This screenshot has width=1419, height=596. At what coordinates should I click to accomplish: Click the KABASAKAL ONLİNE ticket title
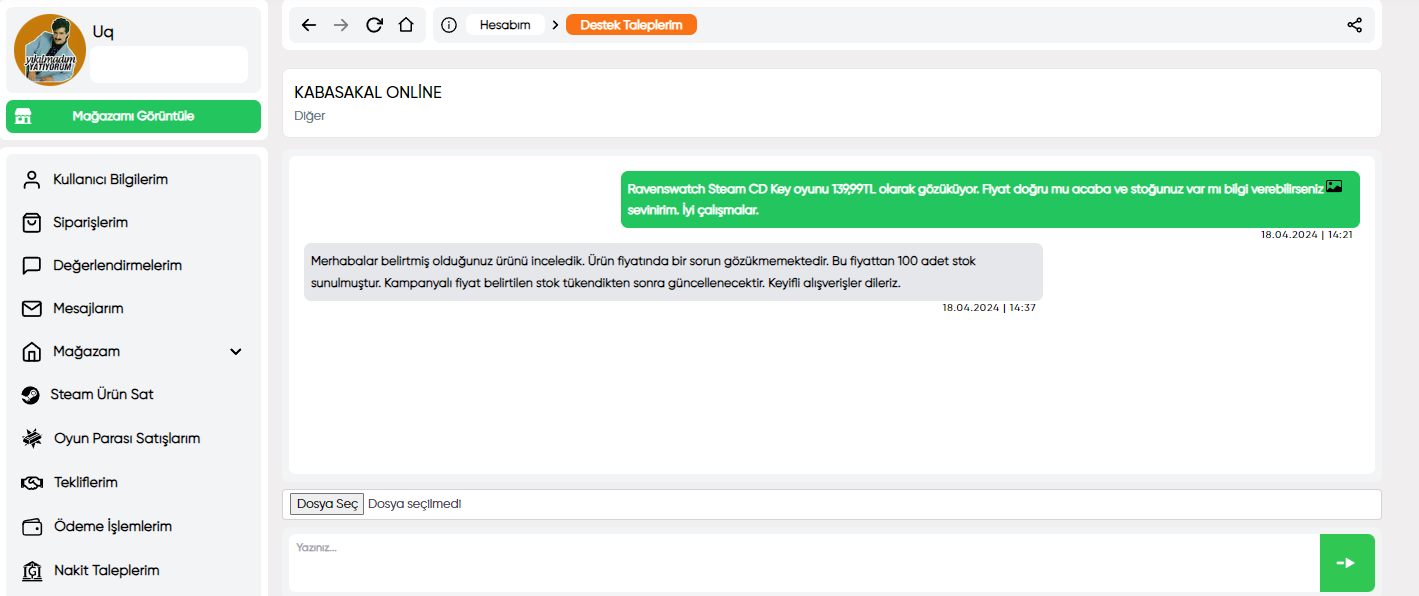(368, 92)
